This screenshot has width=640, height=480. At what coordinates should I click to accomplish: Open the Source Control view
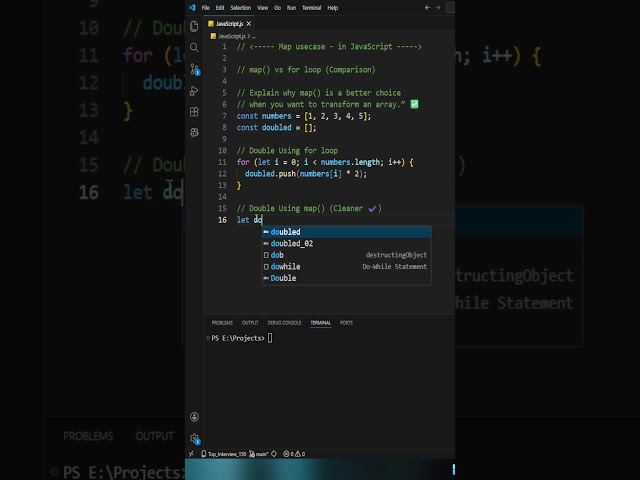coord(195,69)
